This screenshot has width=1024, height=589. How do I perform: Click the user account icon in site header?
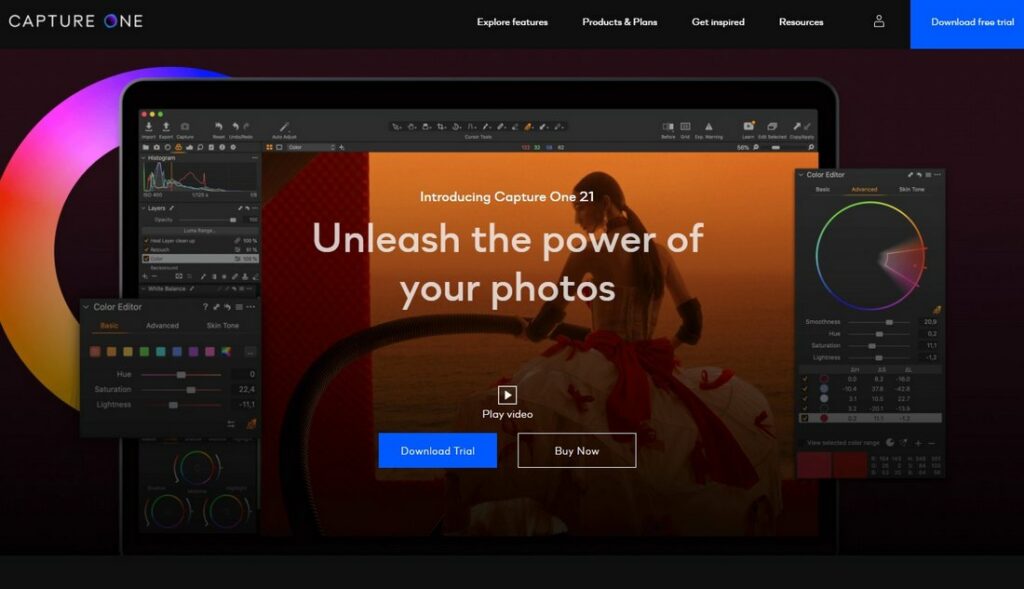click(879, 22)
